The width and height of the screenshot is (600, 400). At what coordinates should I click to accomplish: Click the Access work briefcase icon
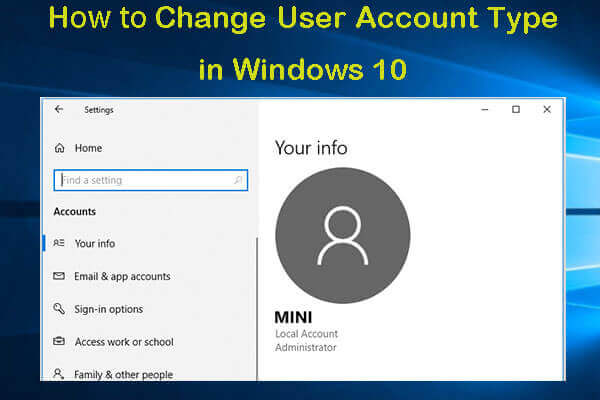(59, 341)
